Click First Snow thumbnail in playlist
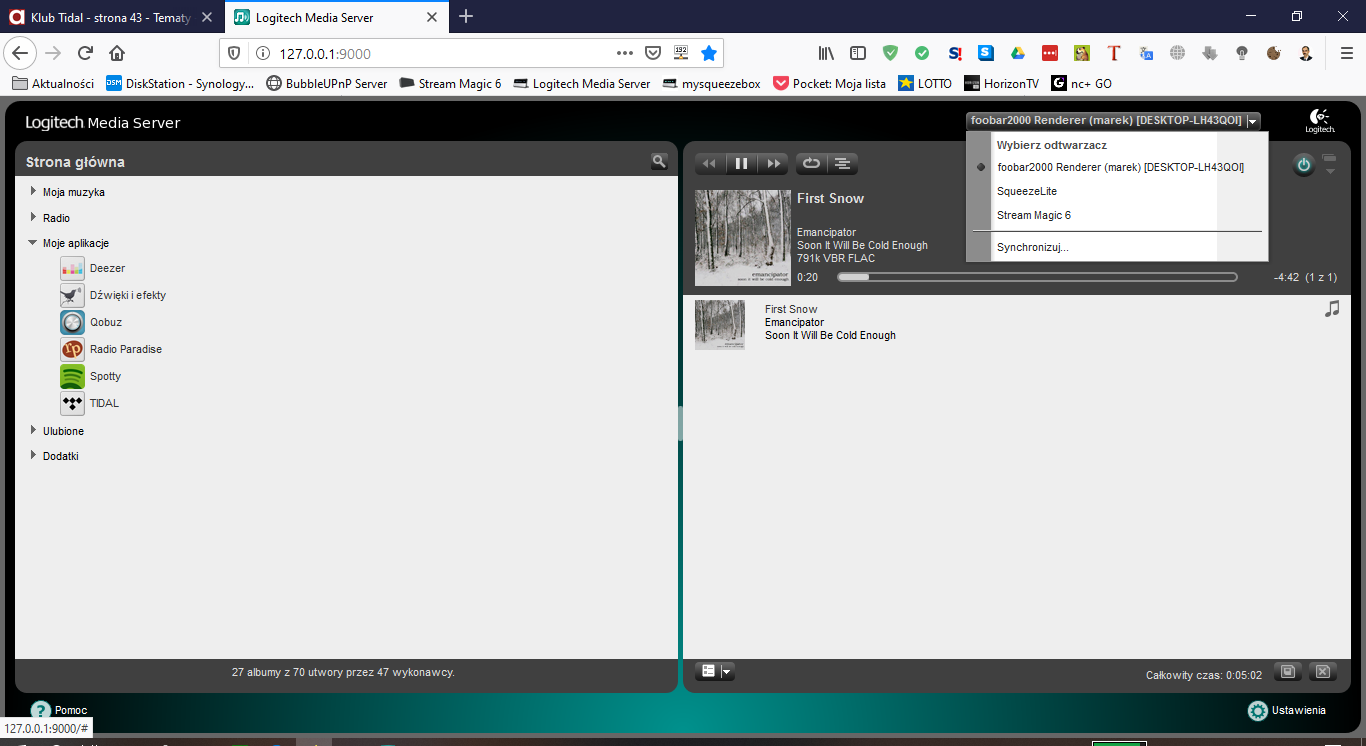Viewport: 1366px width, 746px height. pyautogui.click(x=720, y=325)
